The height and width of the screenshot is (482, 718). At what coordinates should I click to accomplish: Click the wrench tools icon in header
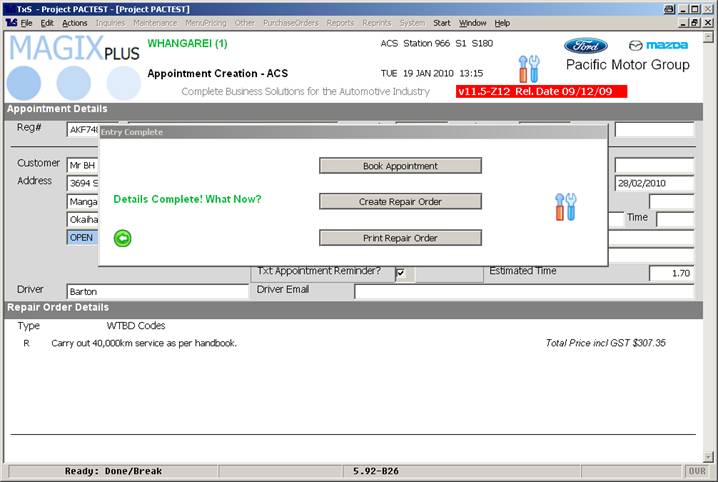(x=529, y=69)
